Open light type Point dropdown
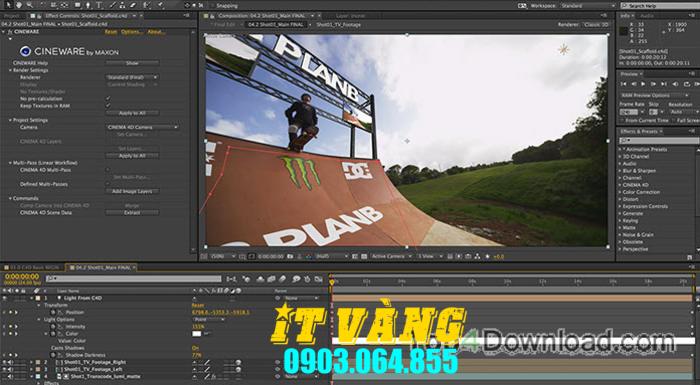Viewport: 700px width, 385px height. [208, 319]
